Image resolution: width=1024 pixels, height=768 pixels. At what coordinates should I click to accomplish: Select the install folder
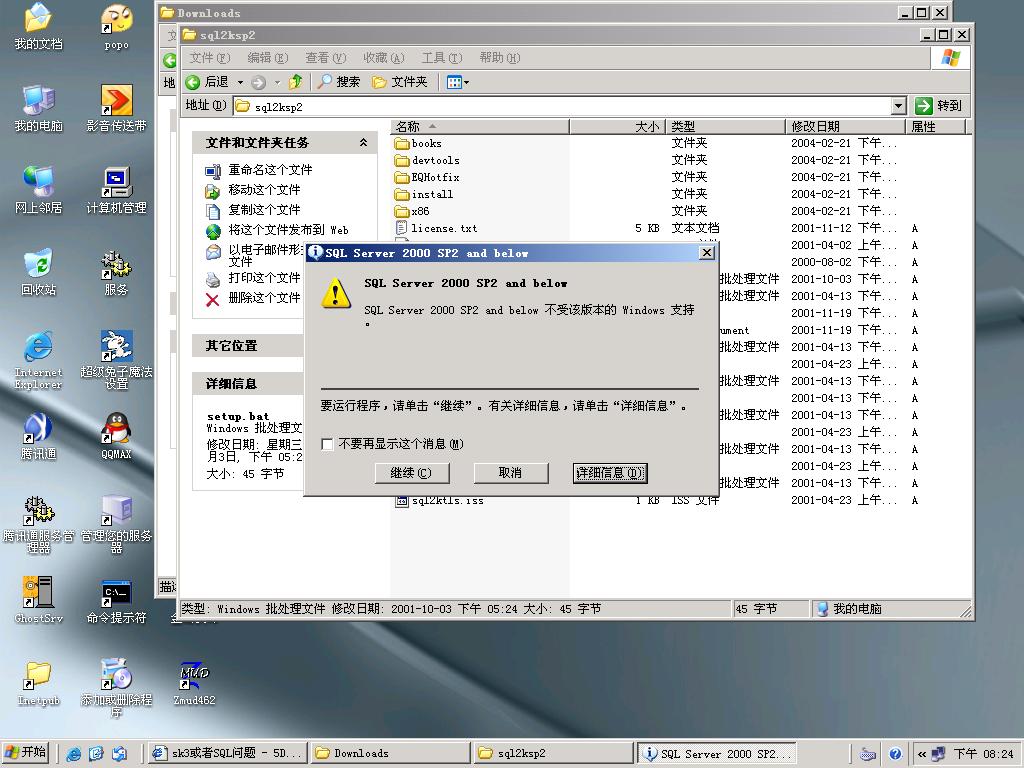424,195
